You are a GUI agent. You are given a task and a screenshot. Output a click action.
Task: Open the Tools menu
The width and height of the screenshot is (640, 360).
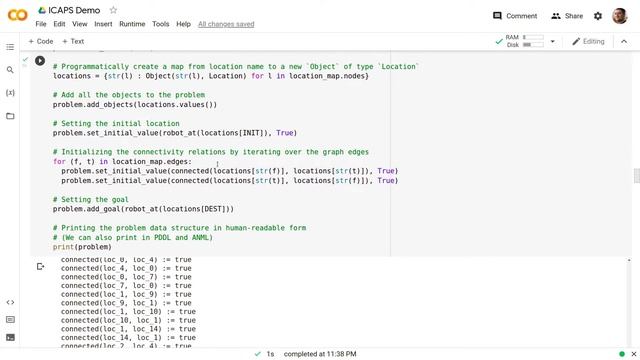pyautogui.click(x=160, y=24)
